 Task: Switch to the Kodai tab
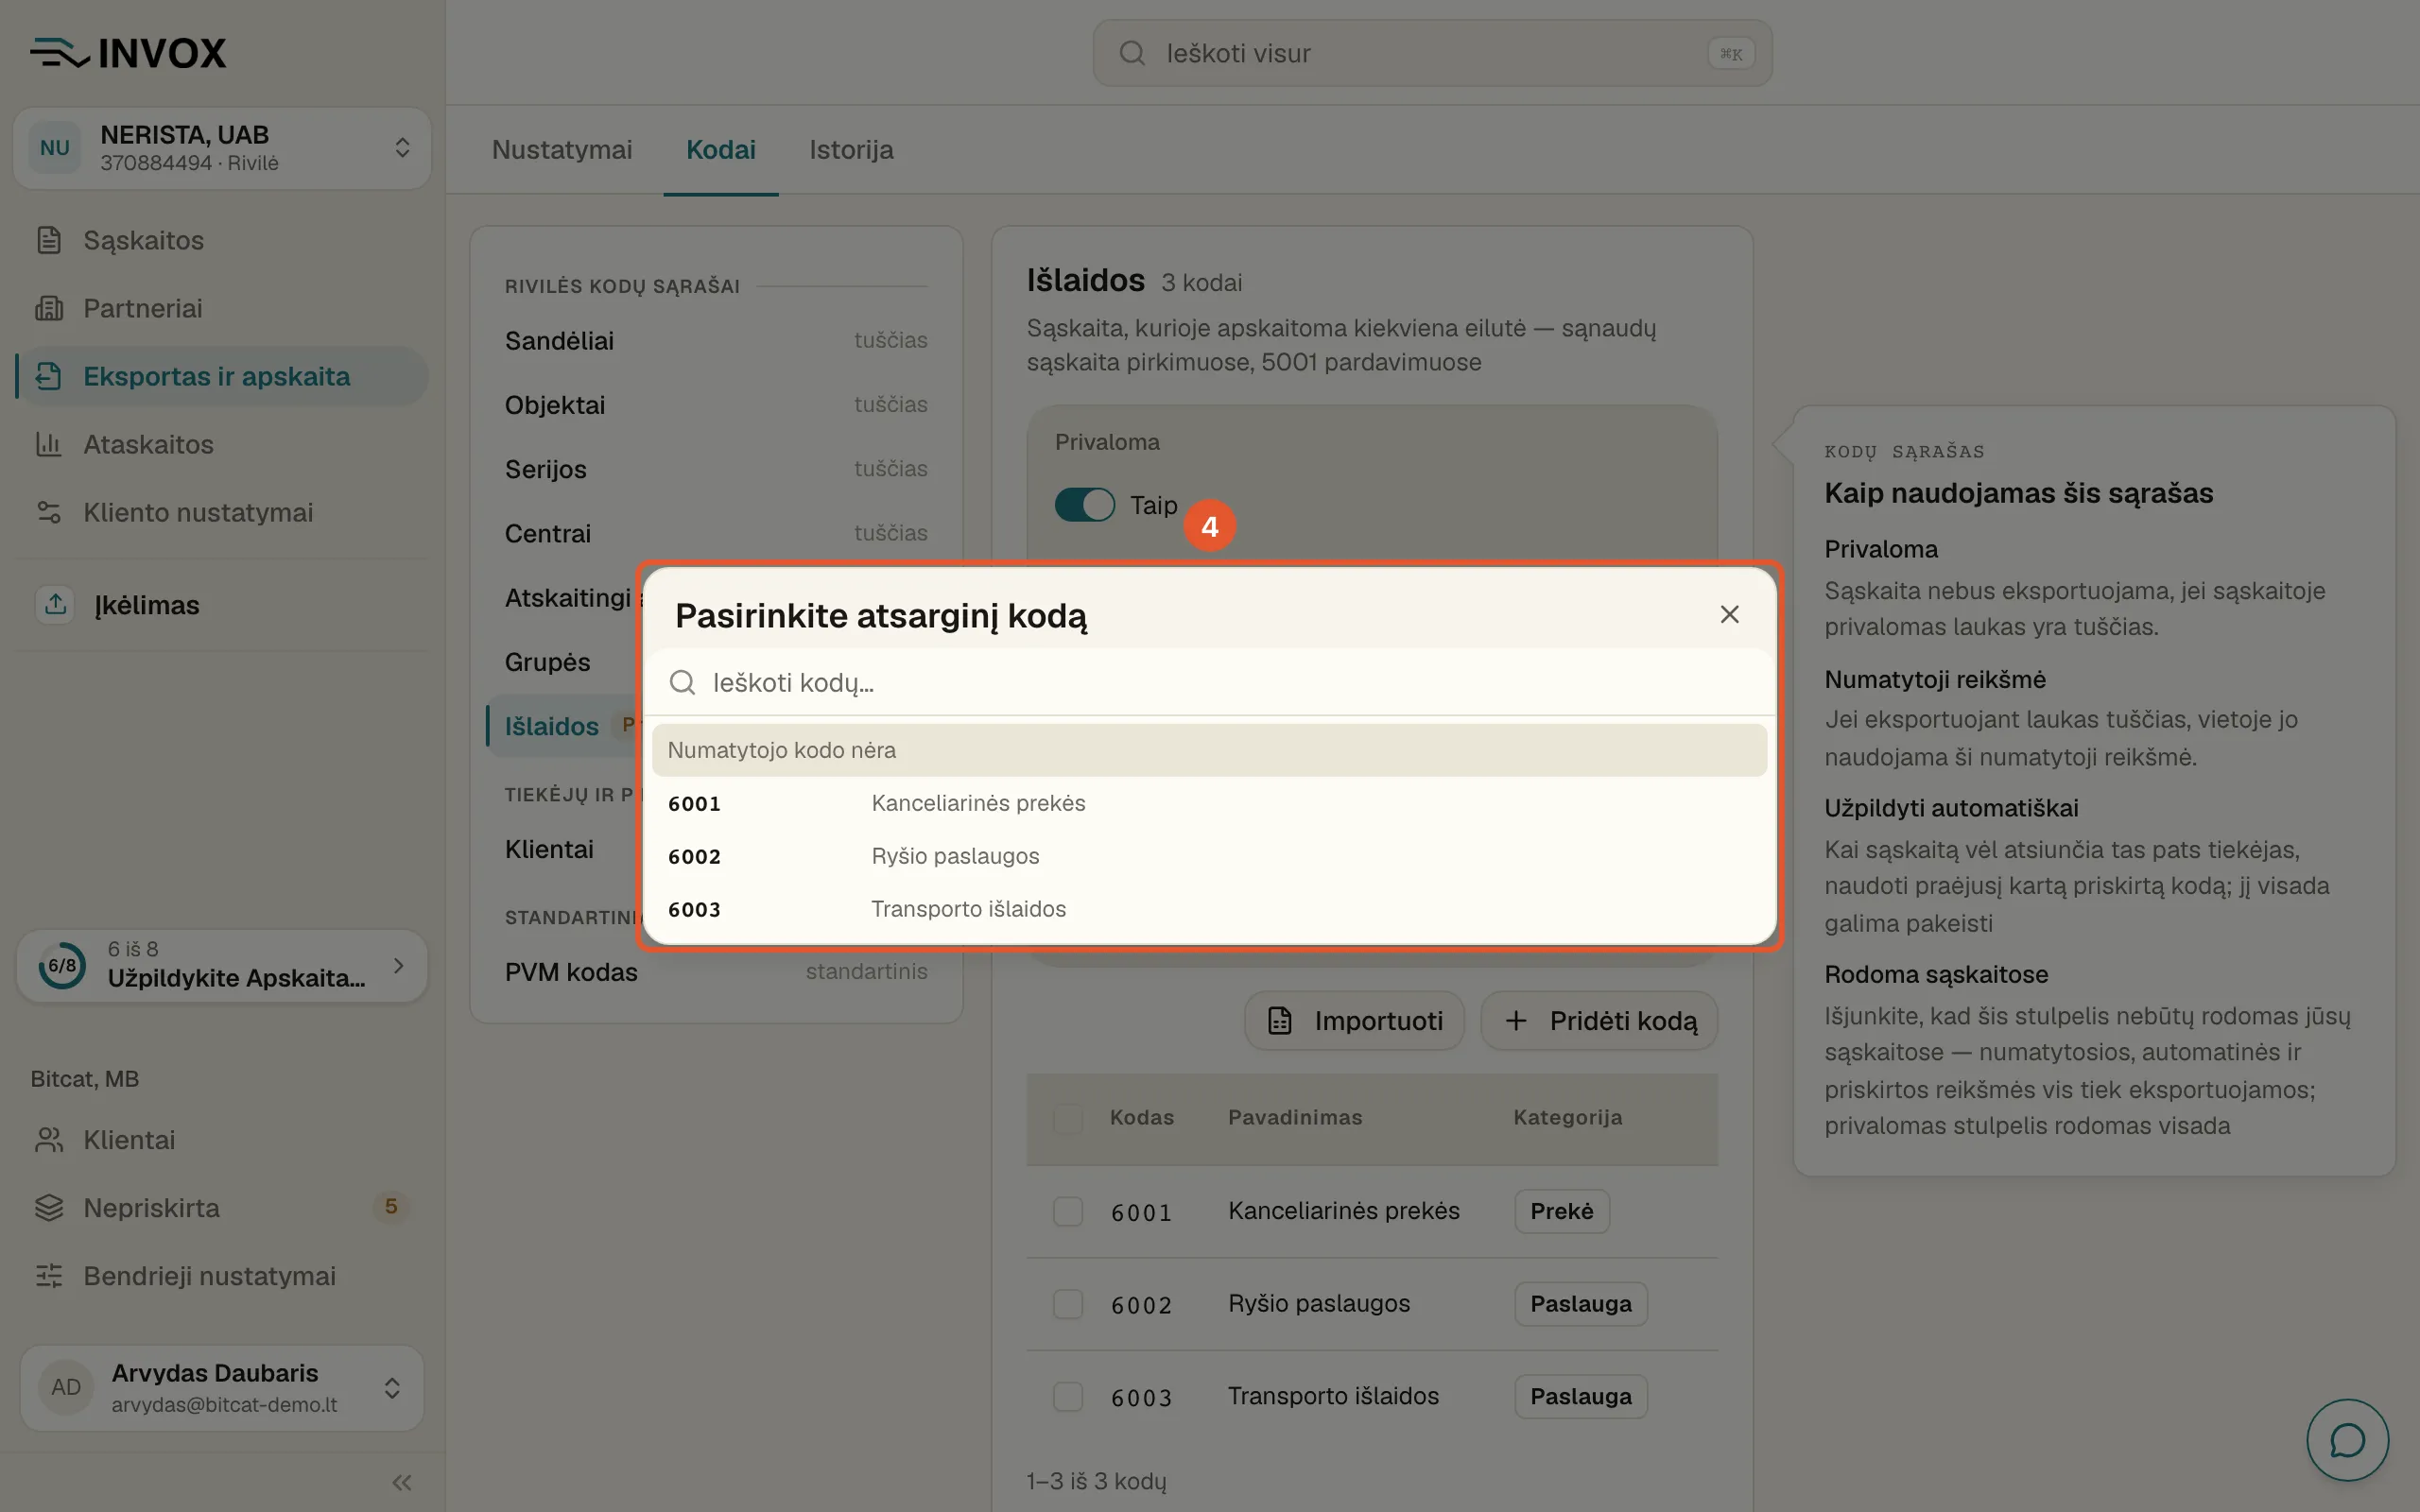point(720,150)
